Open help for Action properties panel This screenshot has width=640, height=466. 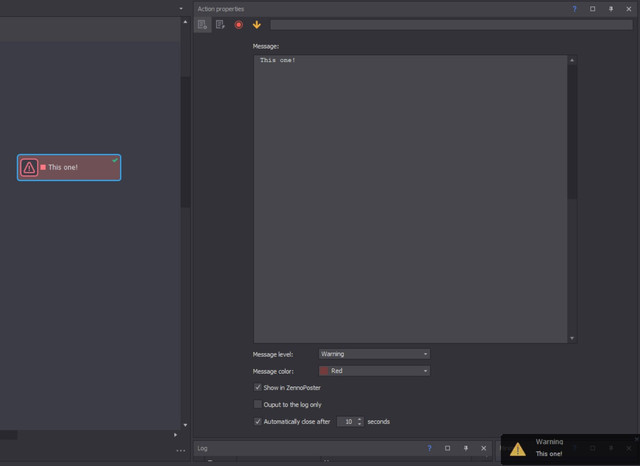pyautogui.click(x=574, y=9)
